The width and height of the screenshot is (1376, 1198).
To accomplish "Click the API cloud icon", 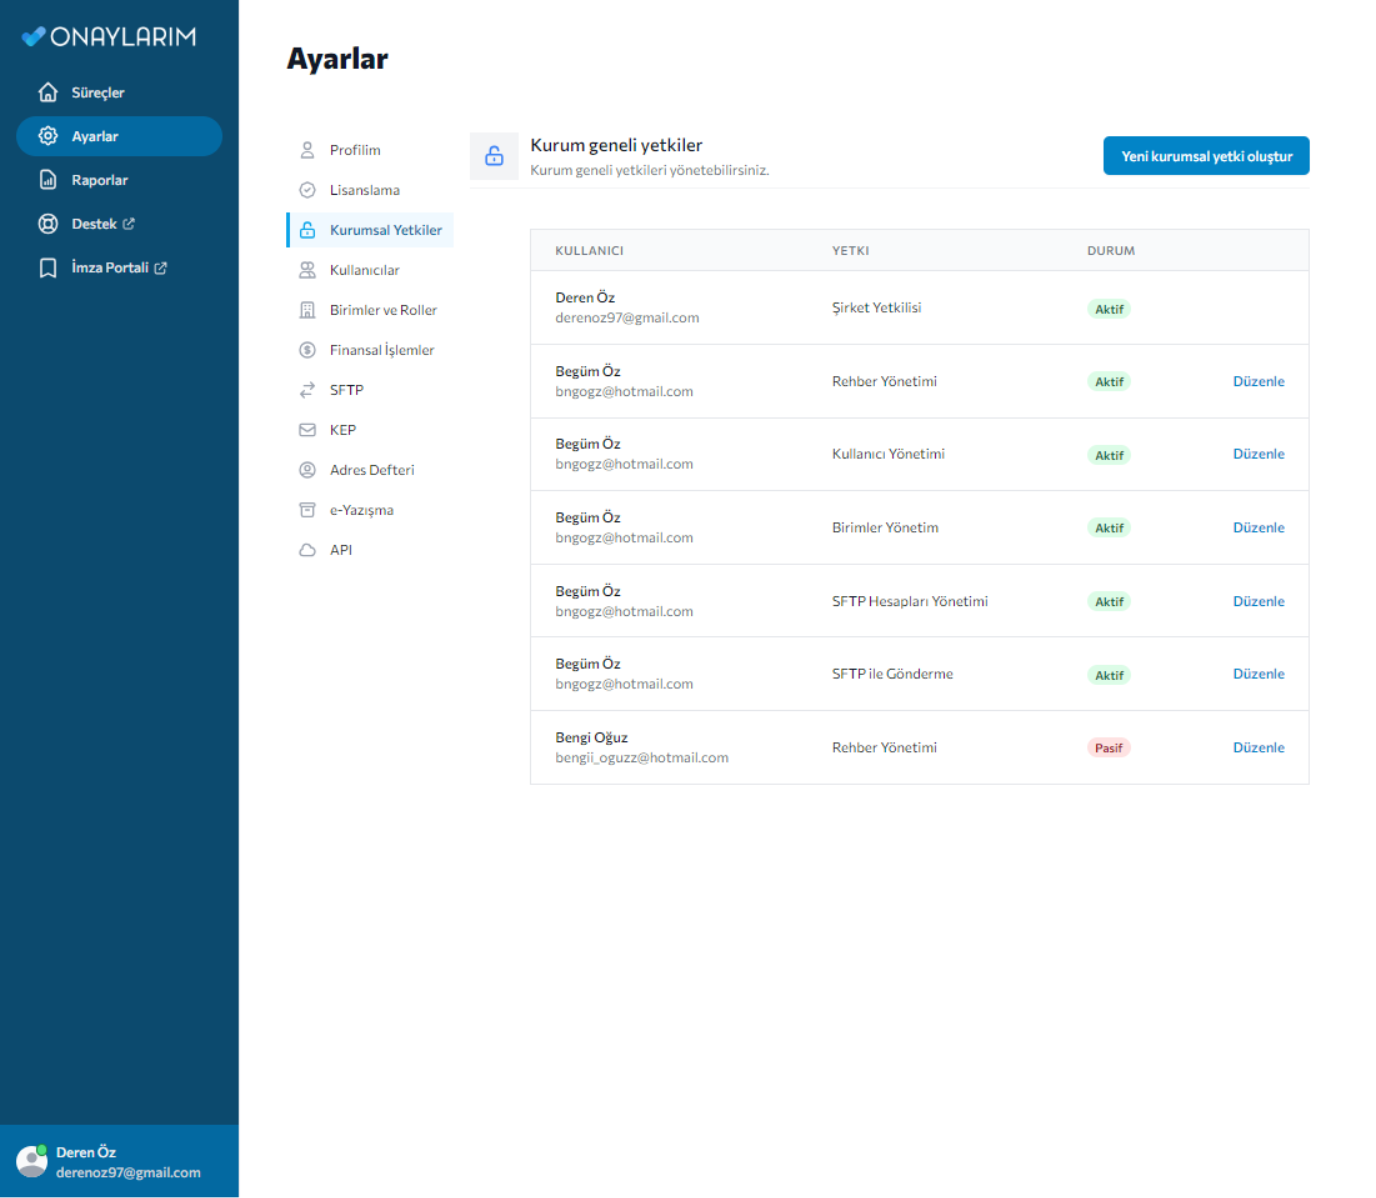I will click(x=307, y=550).
